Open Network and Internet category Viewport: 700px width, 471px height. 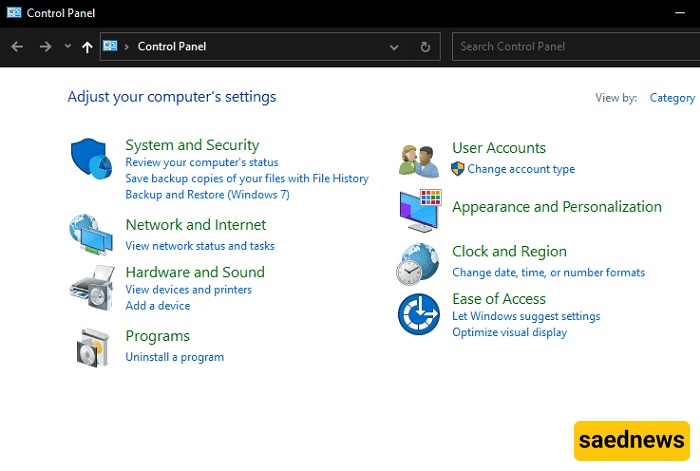pyautogui.click(x=196, y=225)
